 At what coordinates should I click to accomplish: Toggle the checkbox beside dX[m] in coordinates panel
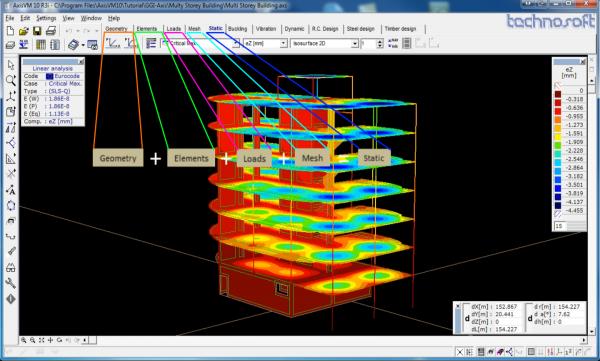tap(466, 307)
